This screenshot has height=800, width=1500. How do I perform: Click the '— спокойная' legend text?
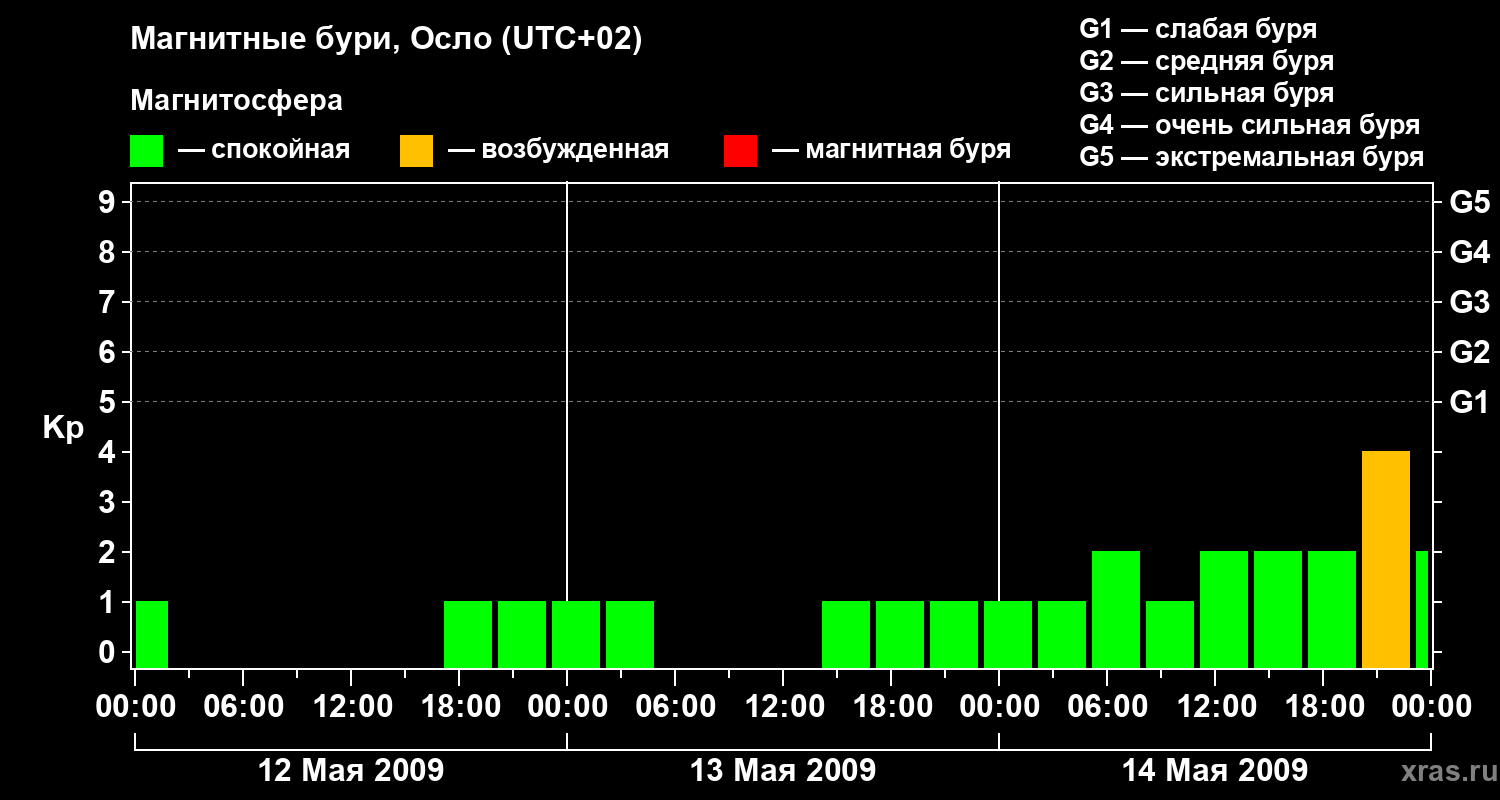pos(264,150)
